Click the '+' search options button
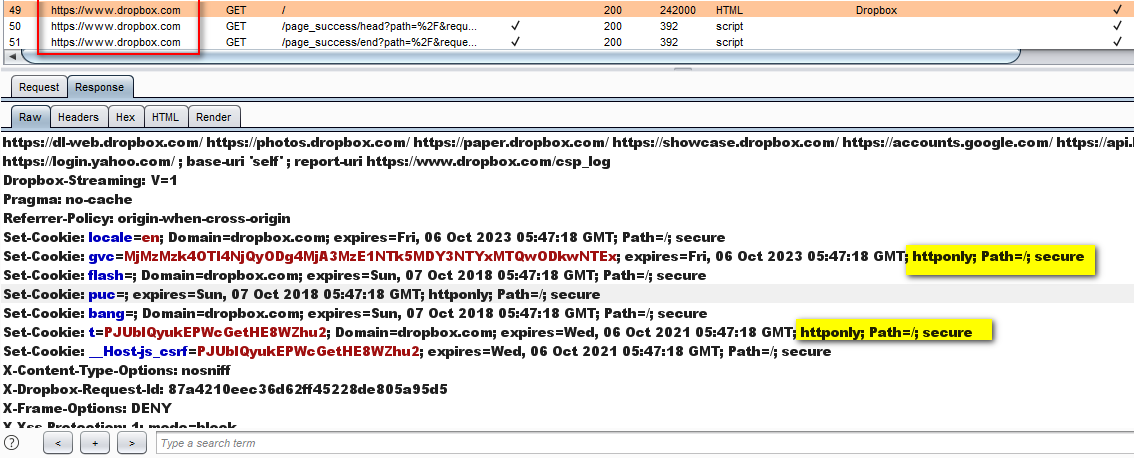 pos(95,442)
